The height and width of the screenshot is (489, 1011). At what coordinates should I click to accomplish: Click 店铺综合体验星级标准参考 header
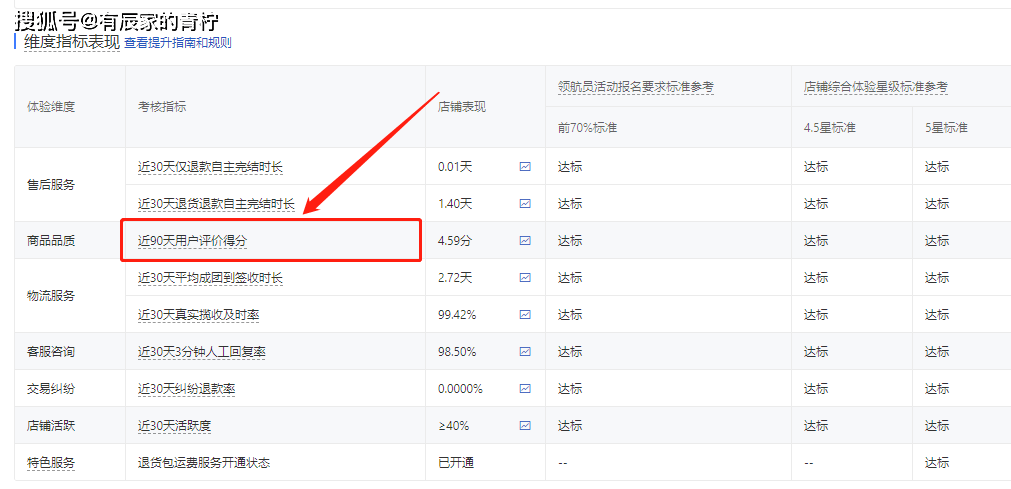tap(876, 86)
